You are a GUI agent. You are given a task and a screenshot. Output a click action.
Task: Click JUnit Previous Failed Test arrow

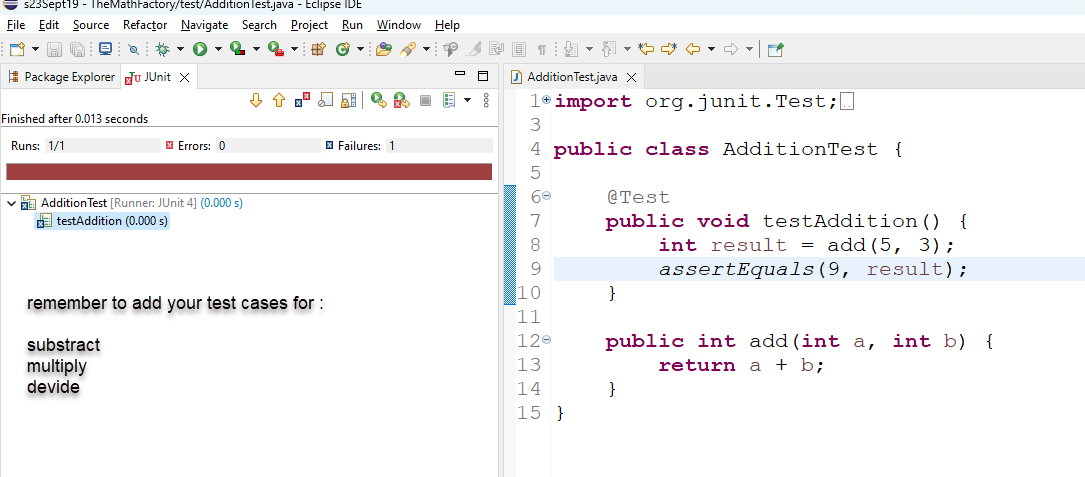[279, 100]
